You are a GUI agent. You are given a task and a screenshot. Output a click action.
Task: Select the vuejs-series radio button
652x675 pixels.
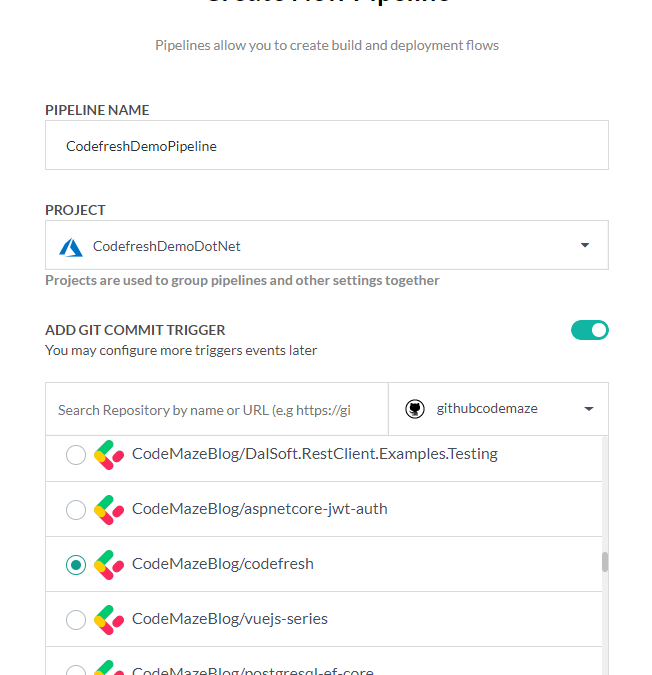click(76, 620)
